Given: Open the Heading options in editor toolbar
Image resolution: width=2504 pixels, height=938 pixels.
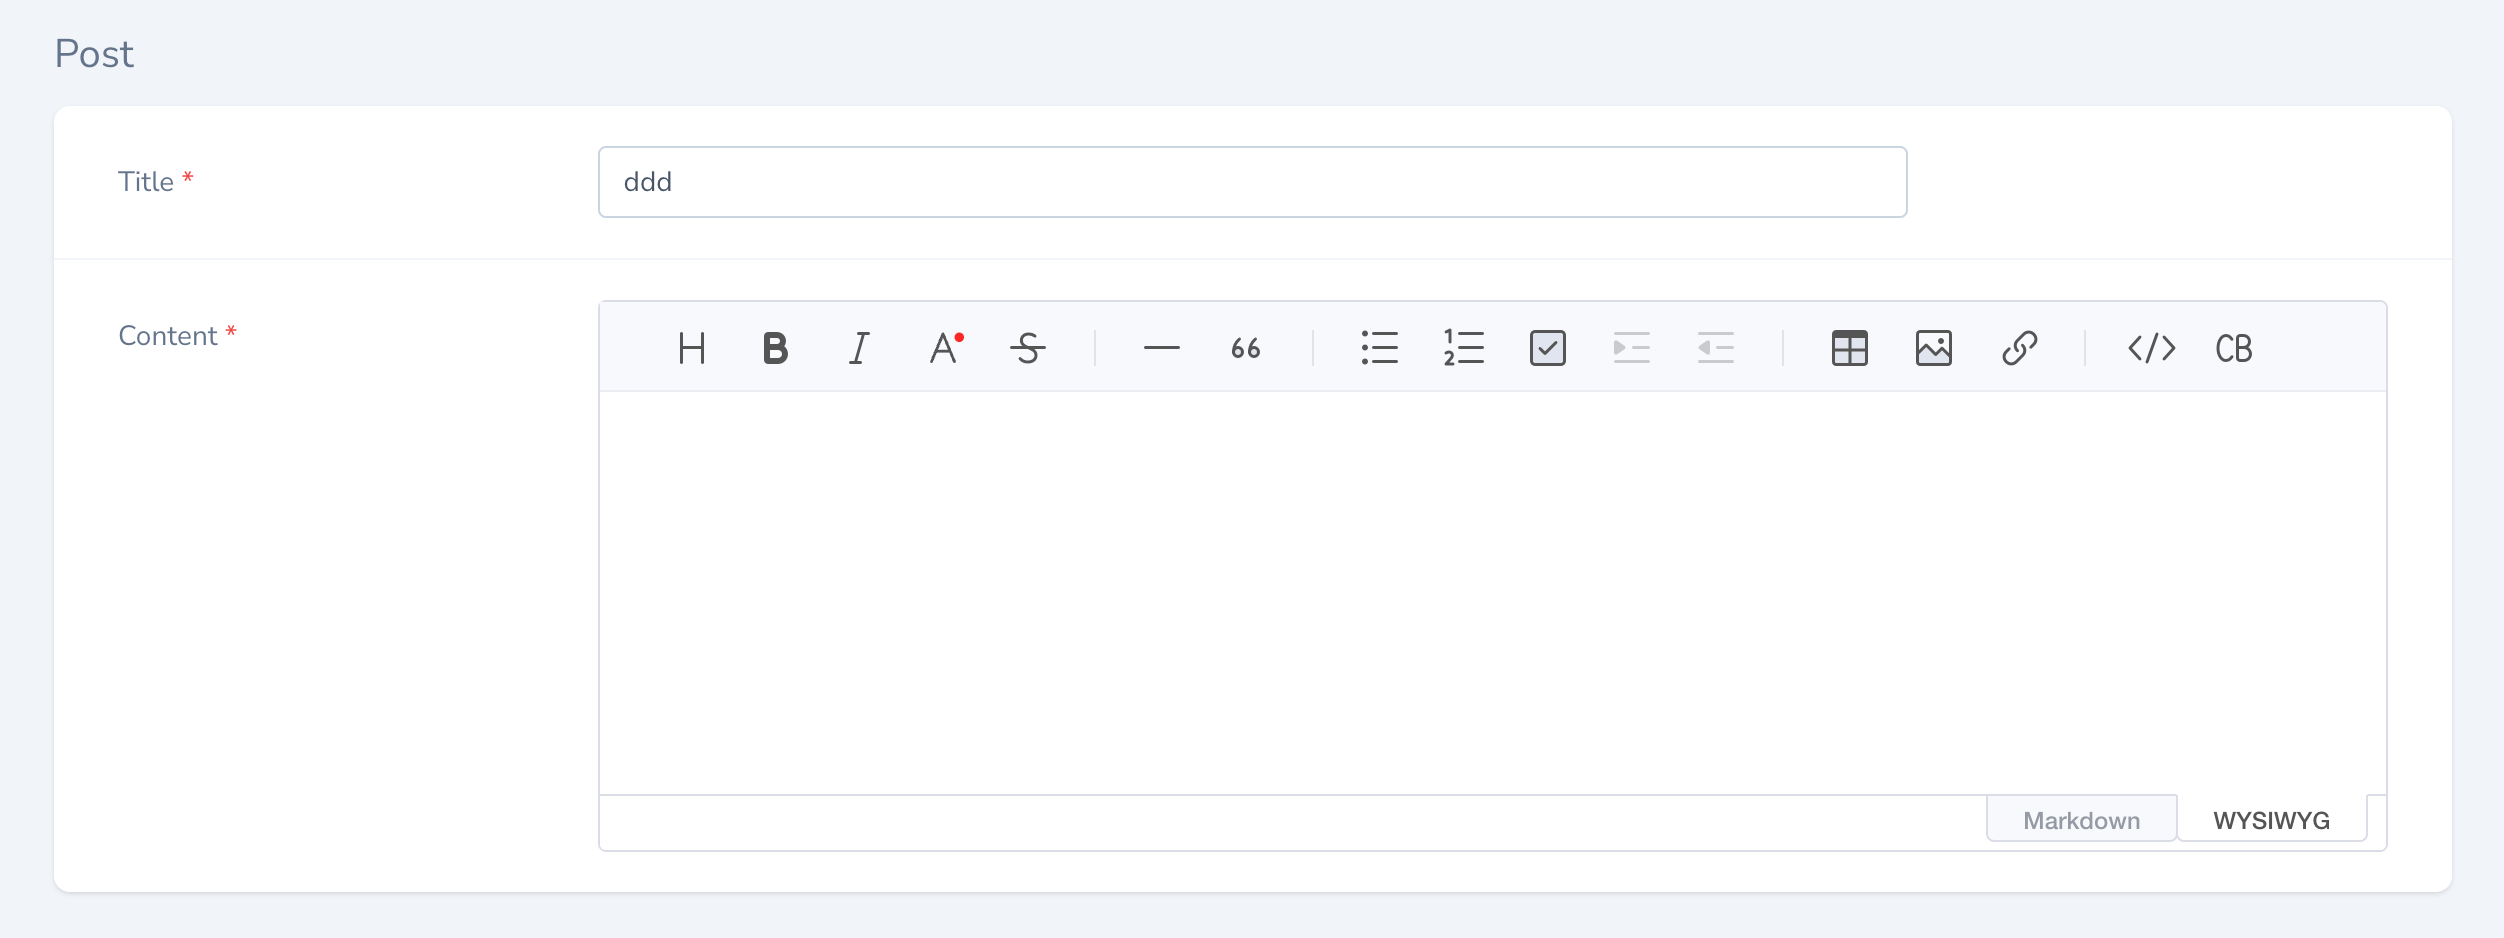Looking at the screenshot, I should [x=692, y=348].
